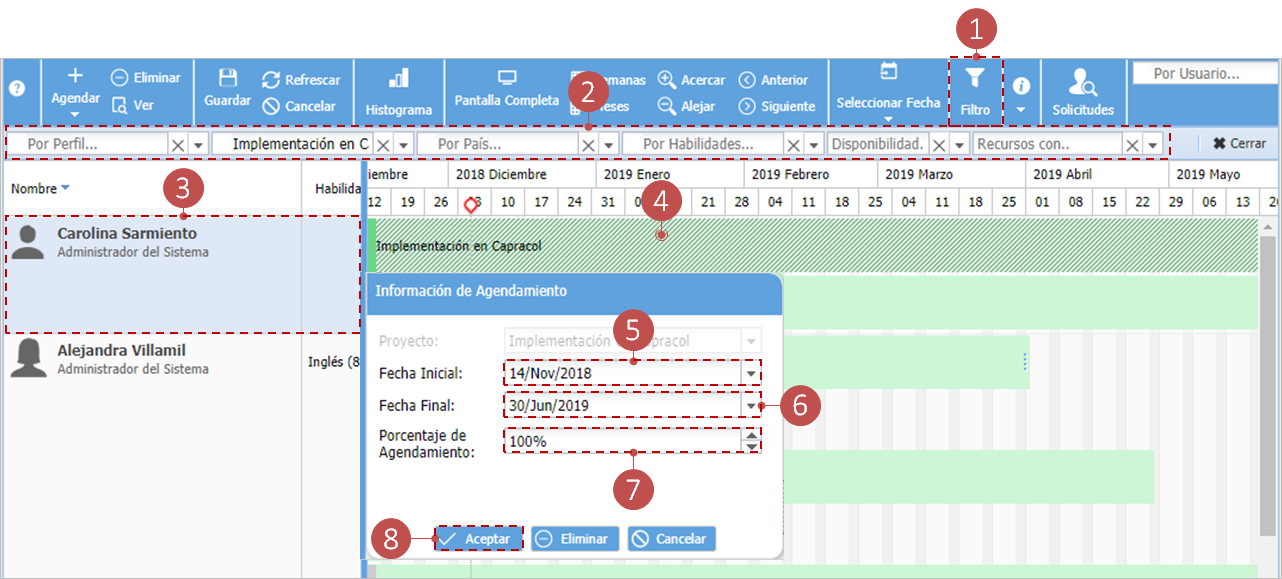Expand the Por País filter dropdown
The image size is (1282, 579).
[x=608, y=145]
